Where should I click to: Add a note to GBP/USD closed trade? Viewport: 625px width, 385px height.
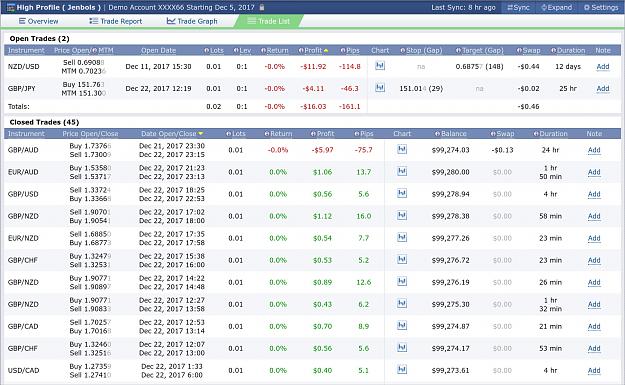point(594,194)
